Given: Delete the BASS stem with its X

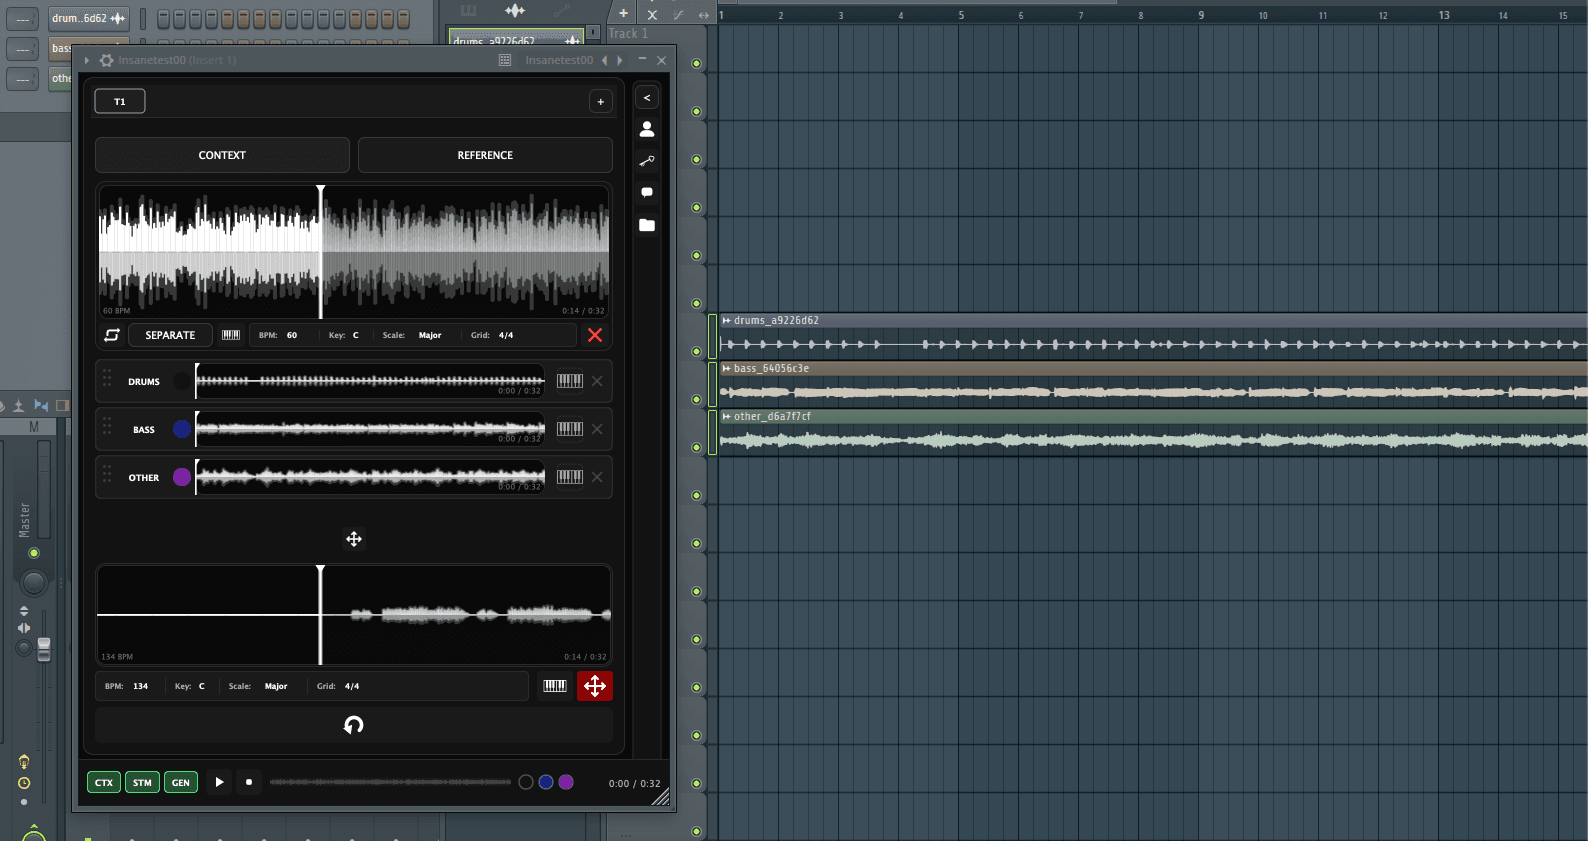Looking at the screenshot, I should coord(597,429).
